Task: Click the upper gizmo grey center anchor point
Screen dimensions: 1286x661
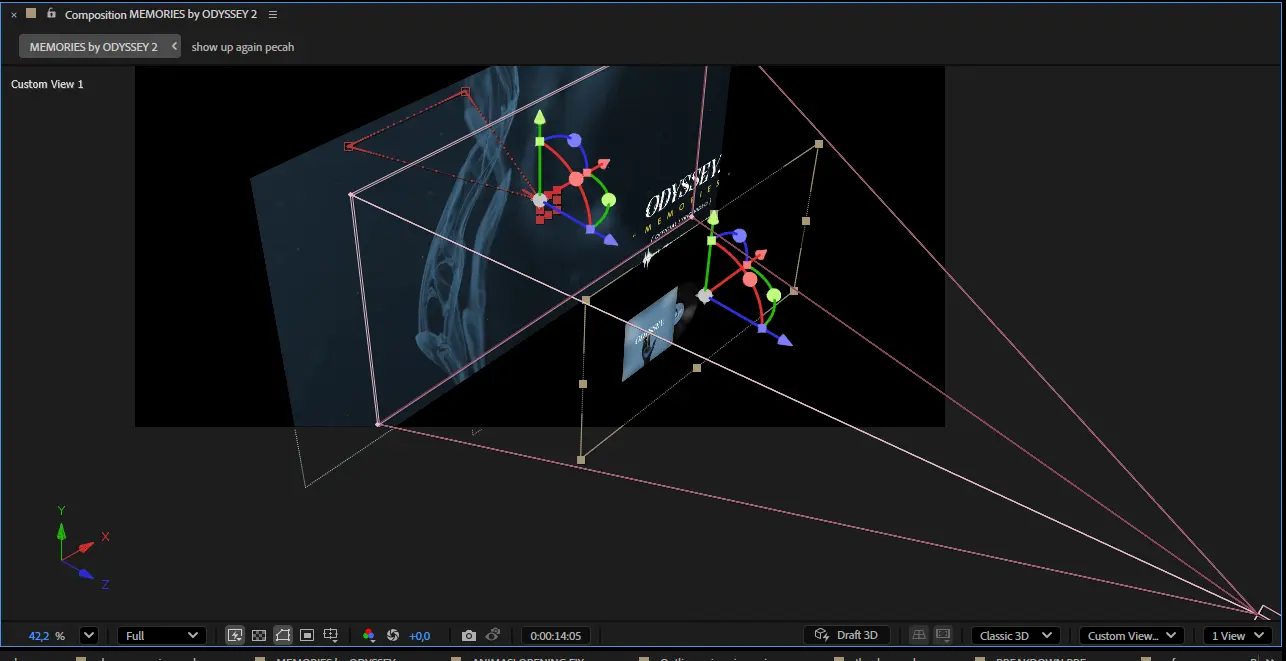Action: [540, 200]
